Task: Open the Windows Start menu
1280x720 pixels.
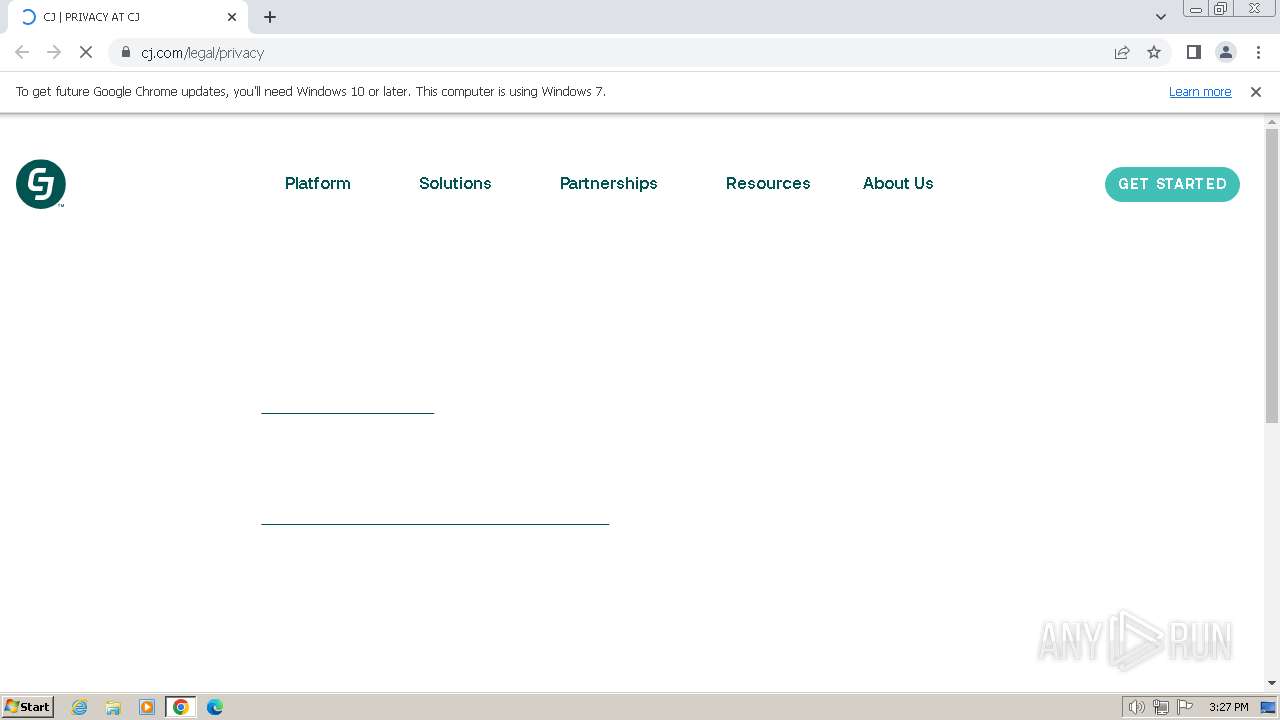Action: point(27,707)
